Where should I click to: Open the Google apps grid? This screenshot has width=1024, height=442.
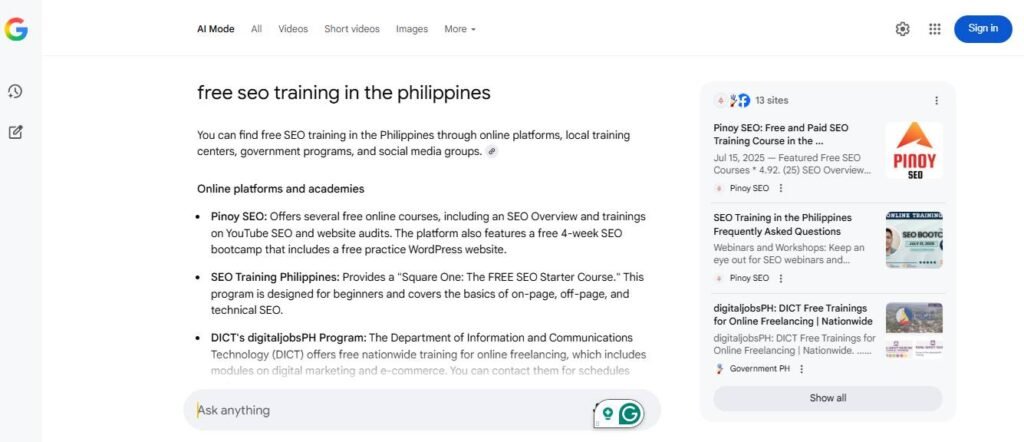coord(935,29)
